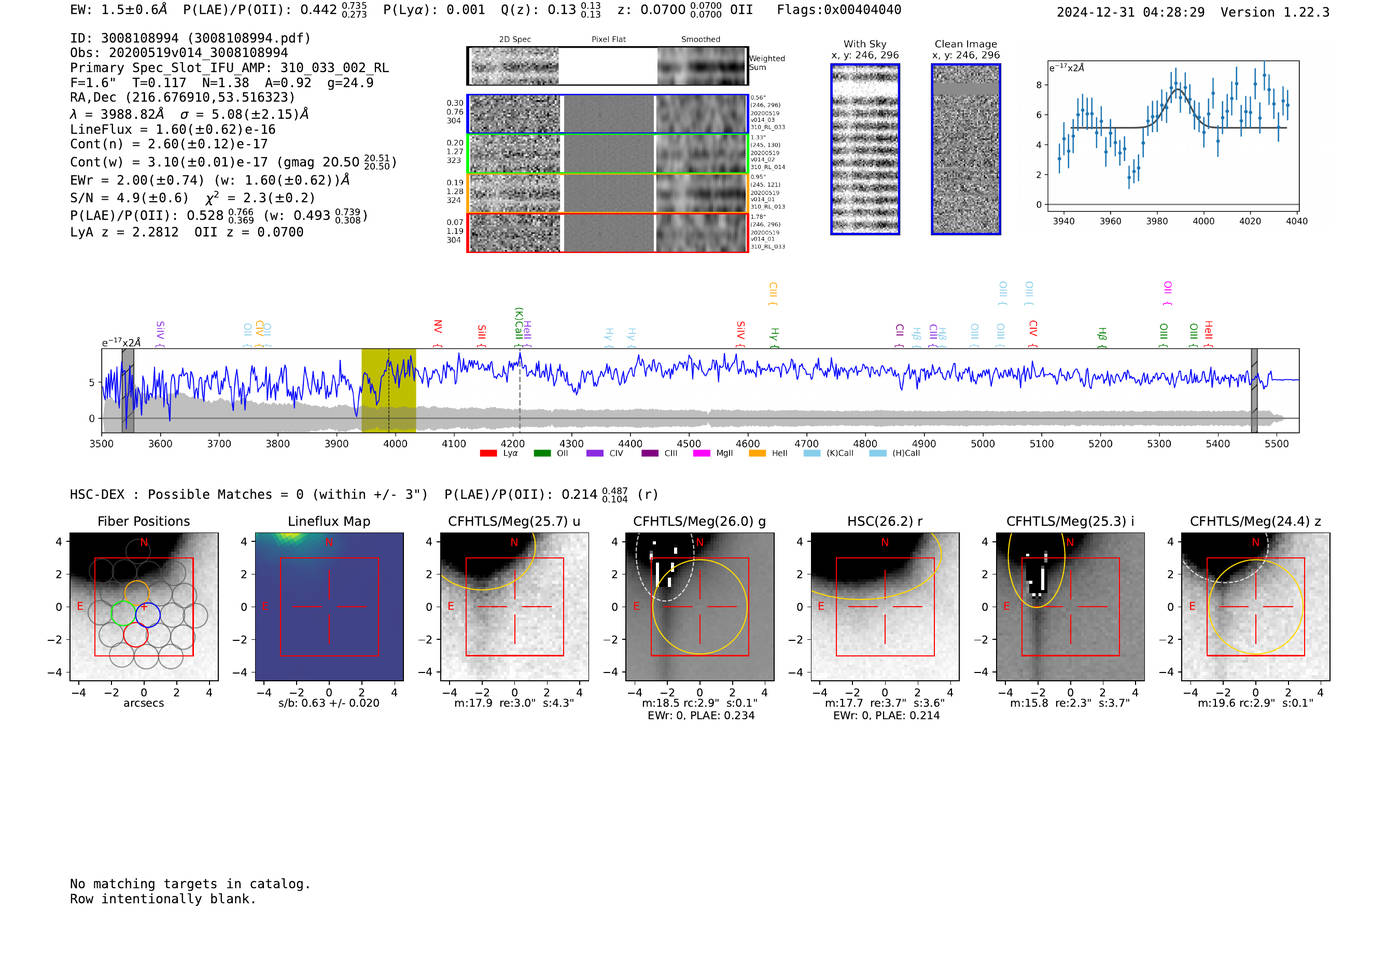Click 'Row intentionally blank.' text
The width and height of the screenshot is (1400, 953).
coord(163,899)
